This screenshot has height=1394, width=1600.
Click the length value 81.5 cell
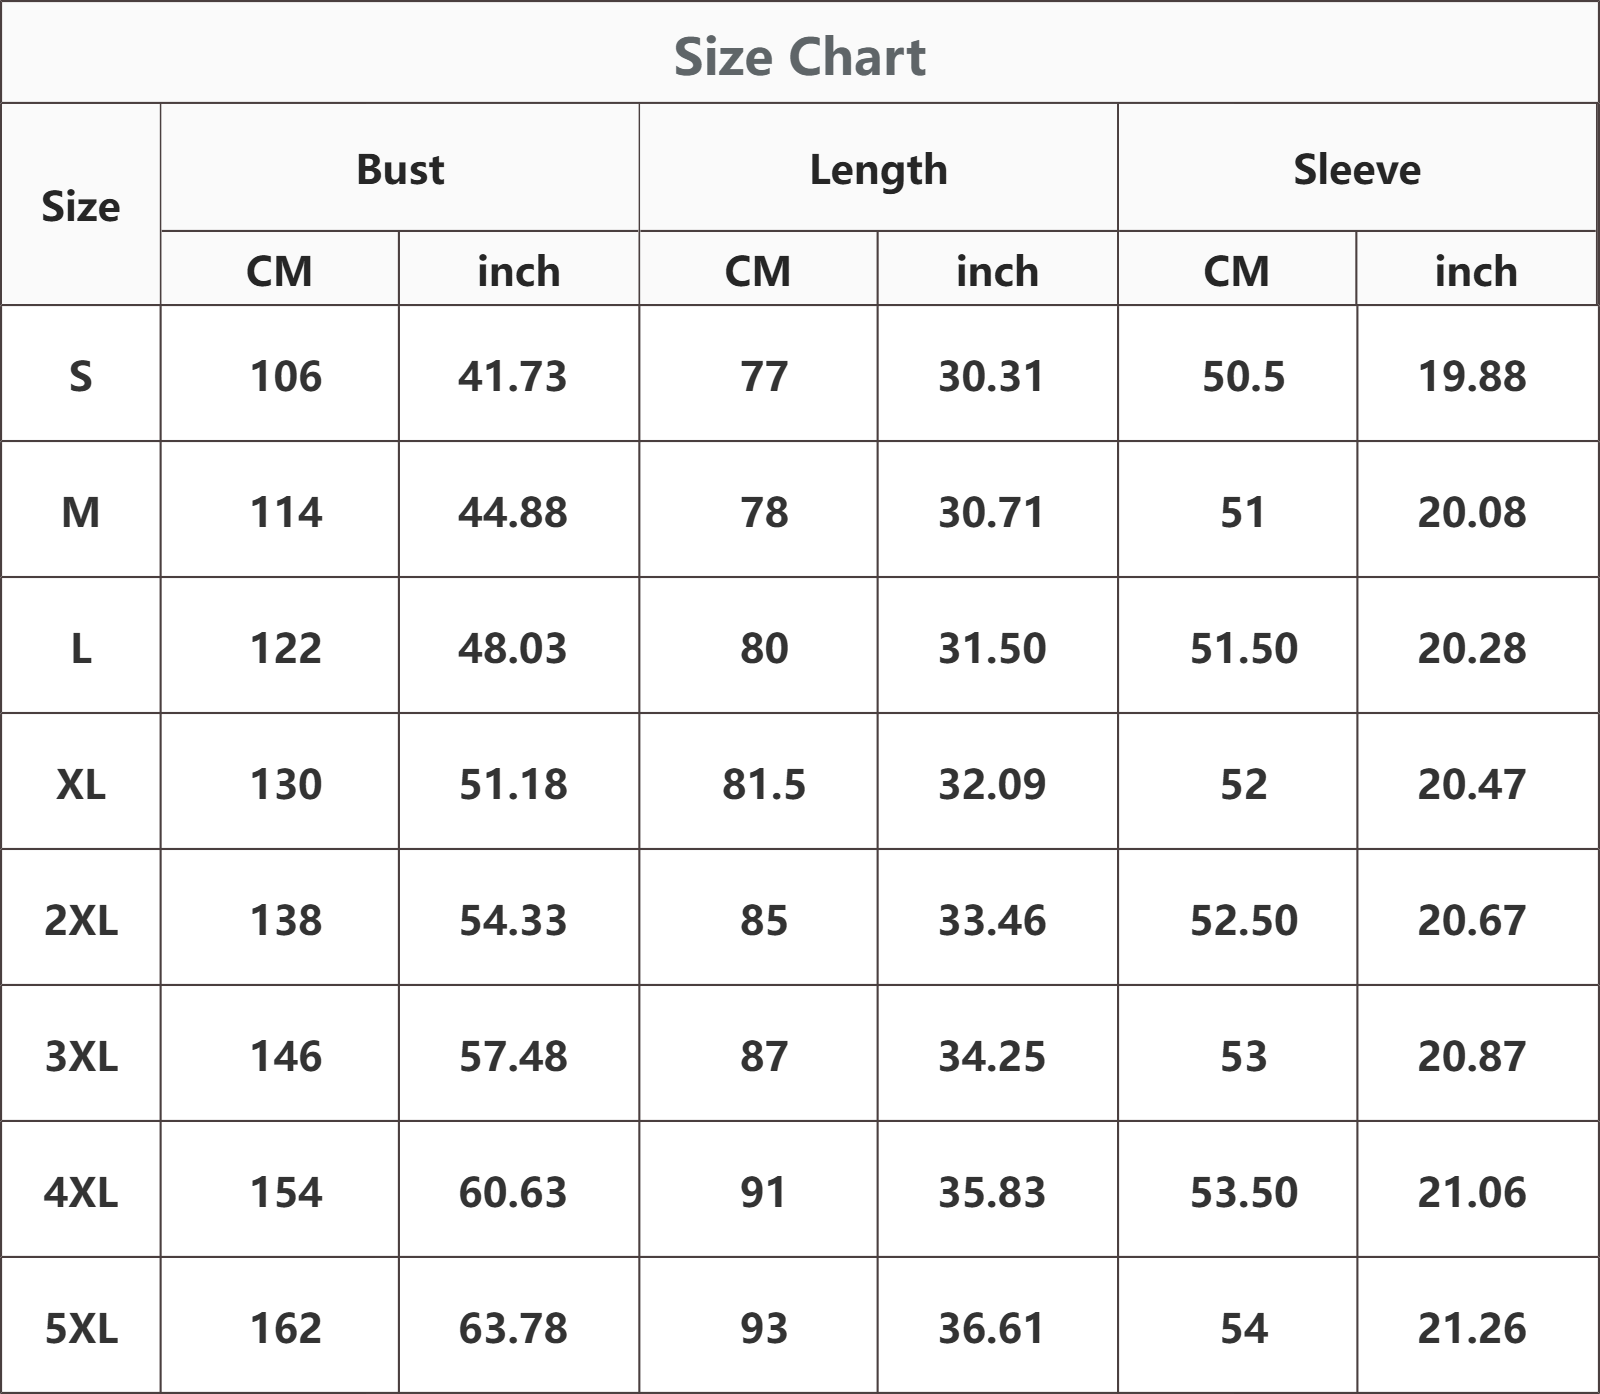[758, 782]
